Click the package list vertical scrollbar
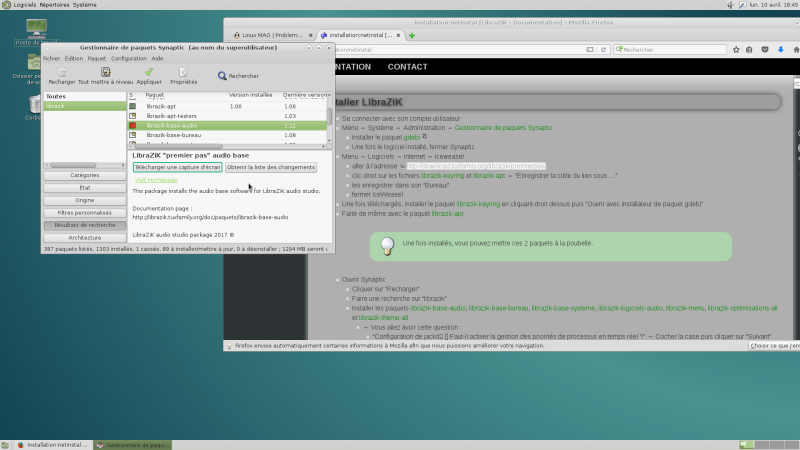This screenshot has height=450, width=800. pos(329,117)
